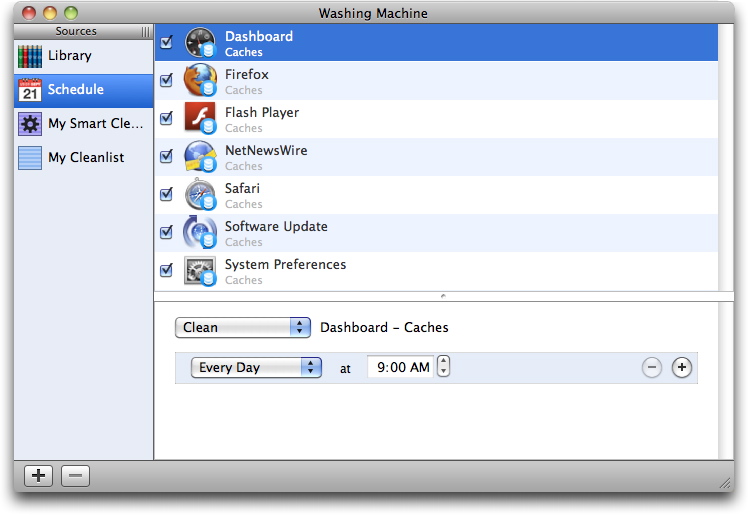Remove the schedule rule with round minus
Viewport: 748px width, 515px height.
tap(652, 368)
